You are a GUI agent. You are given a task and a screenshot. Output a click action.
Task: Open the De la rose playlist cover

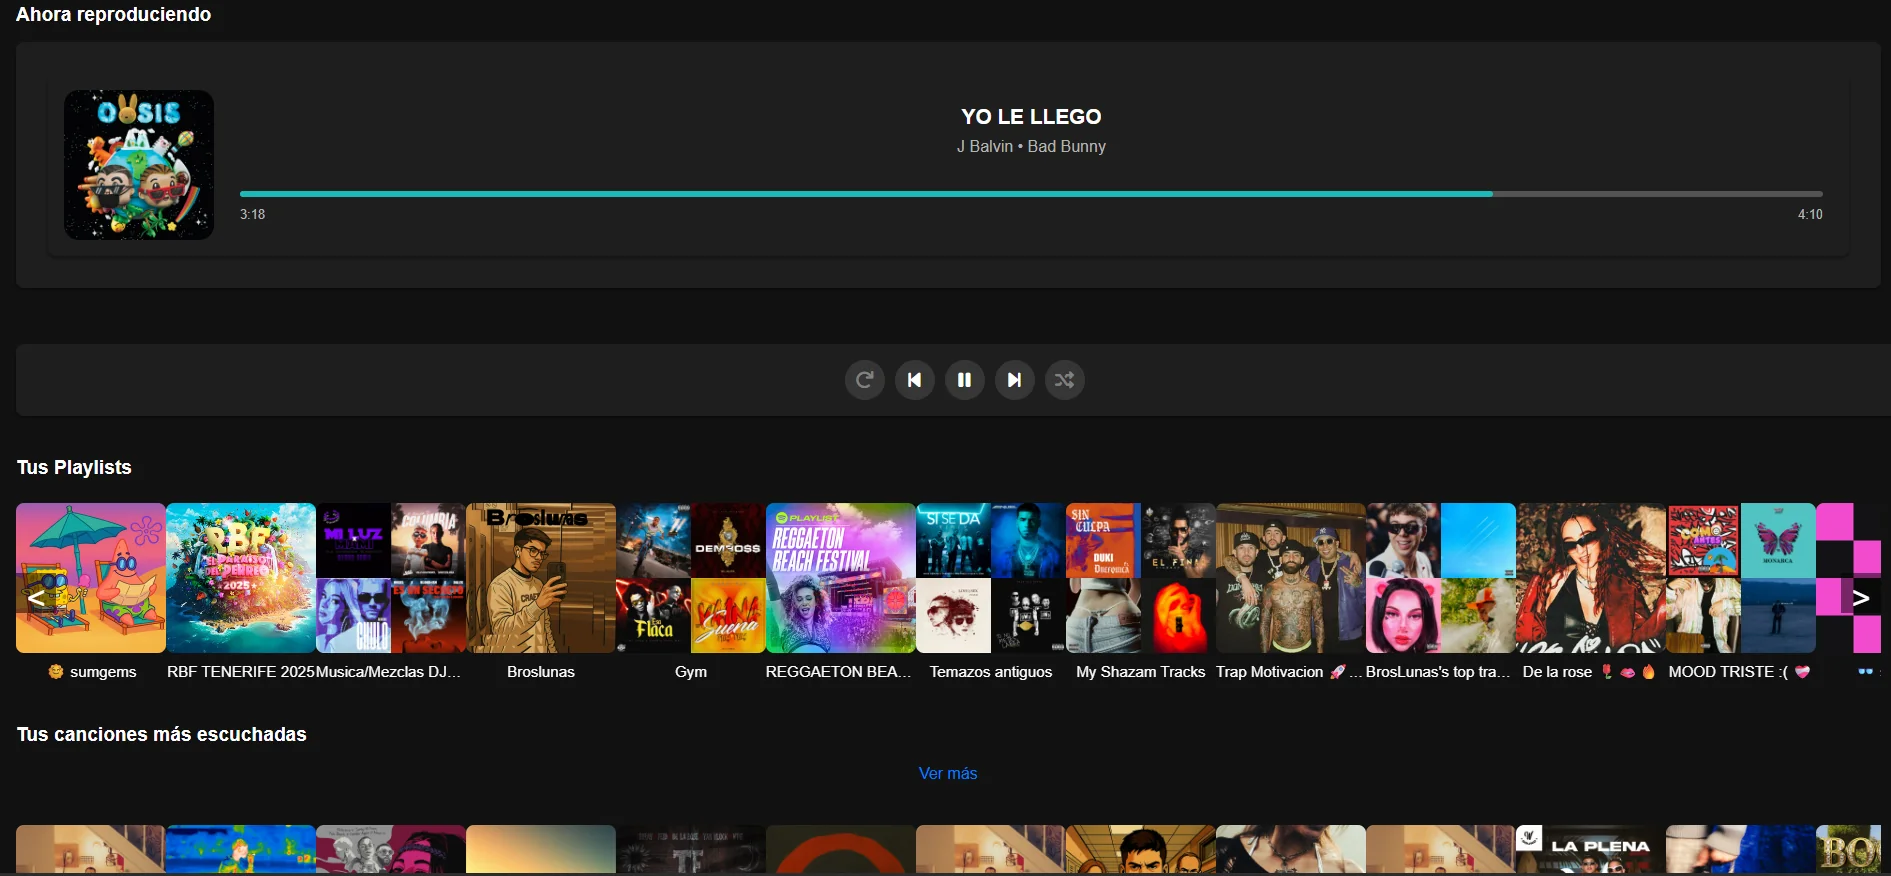pos(1591,578)
